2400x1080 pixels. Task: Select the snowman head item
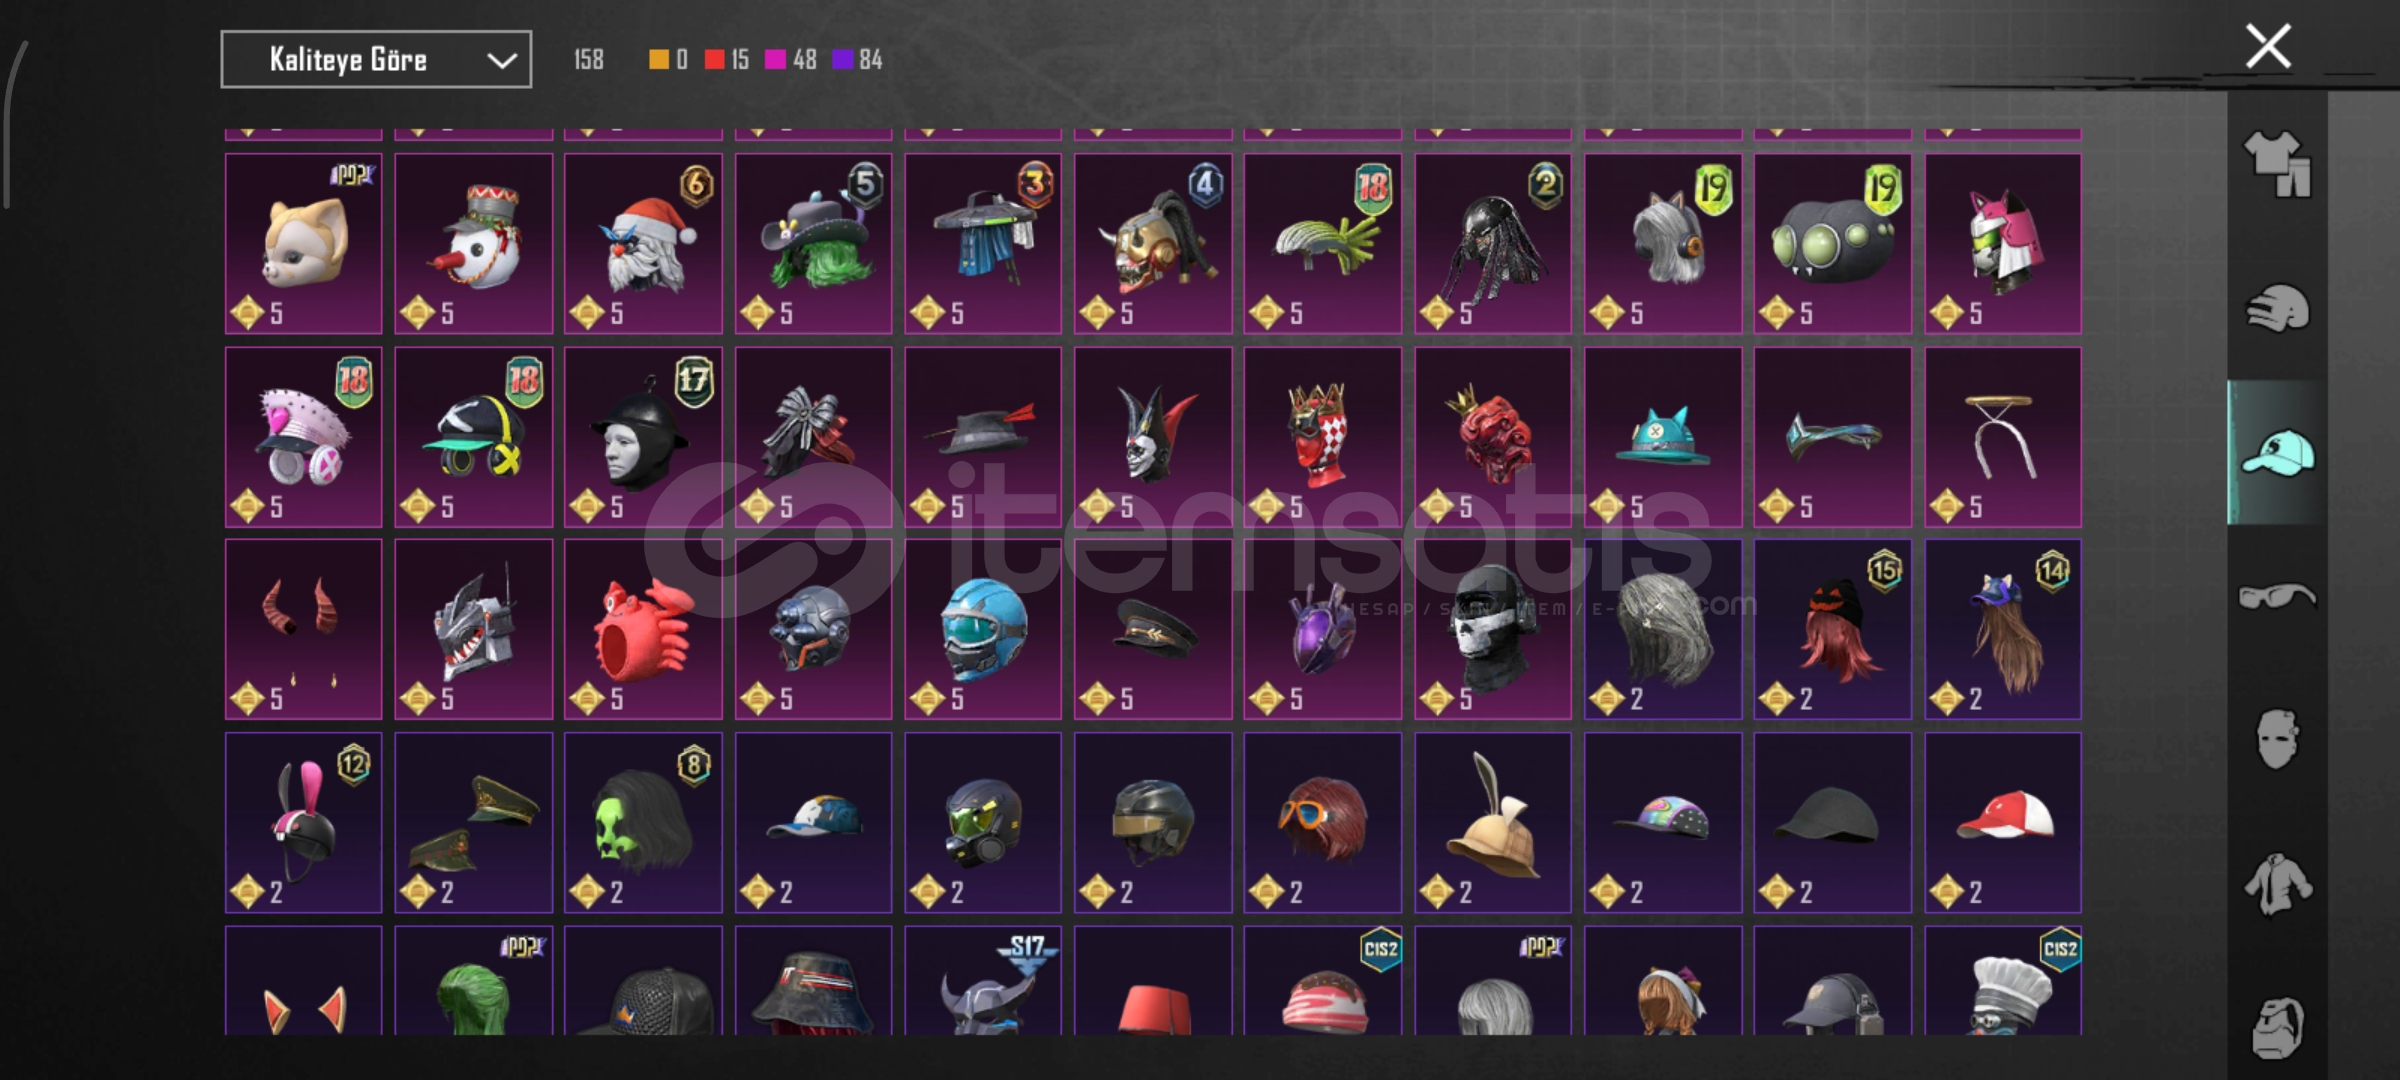tap(474, 243)
